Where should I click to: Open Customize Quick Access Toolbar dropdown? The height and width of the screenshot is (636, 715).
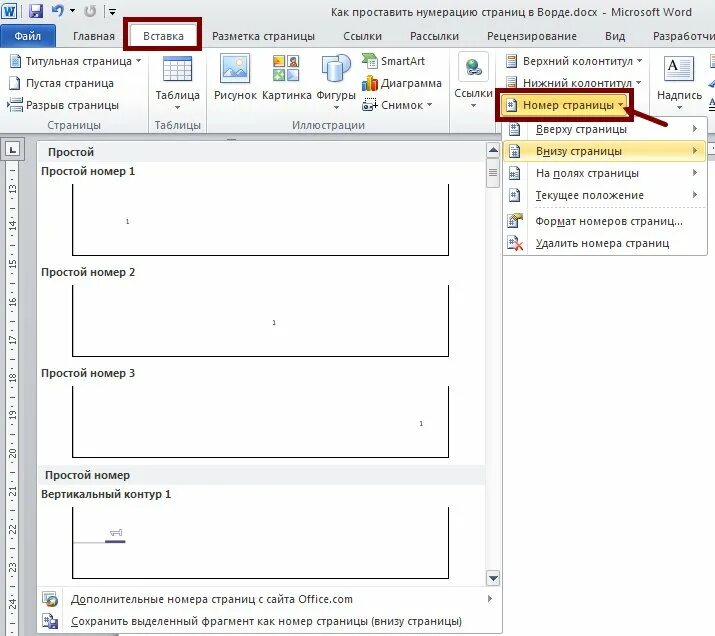[x=112, y=12]
